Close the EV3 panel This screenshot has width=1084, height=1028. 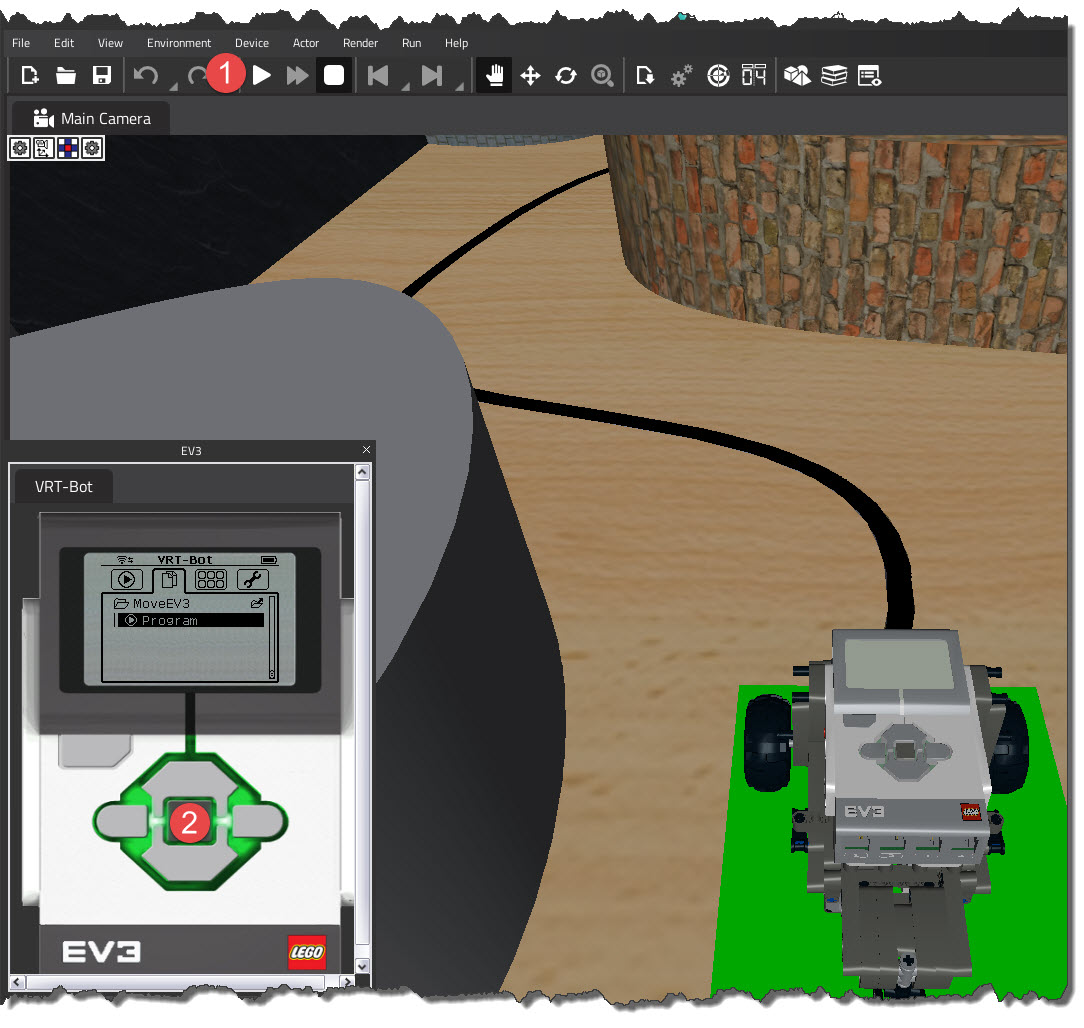pos(366,450)
